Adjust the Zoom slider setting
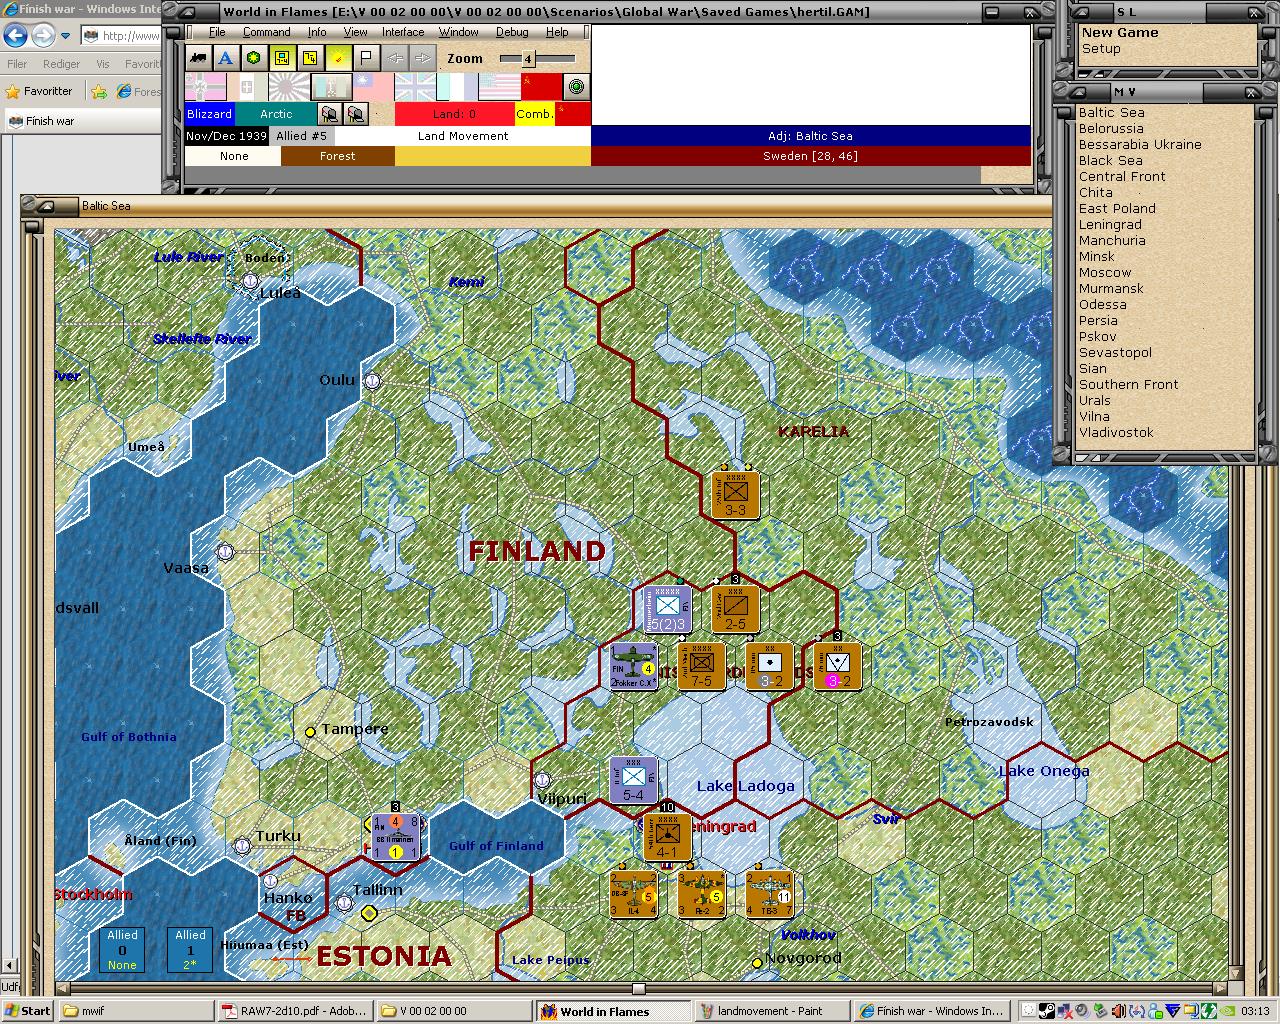Screen dimensions: 1280x1024 click(527, 58)
